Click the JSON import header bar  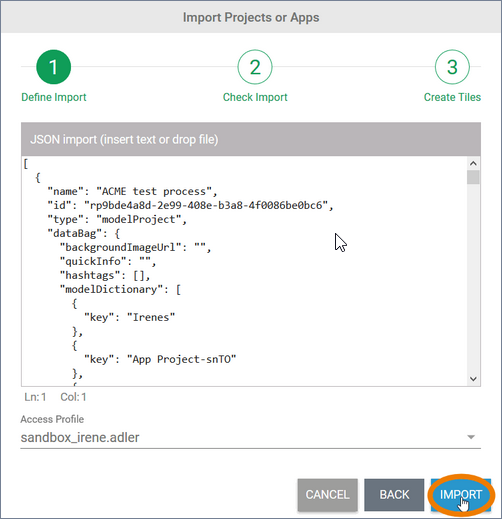[x=251, y=139]
